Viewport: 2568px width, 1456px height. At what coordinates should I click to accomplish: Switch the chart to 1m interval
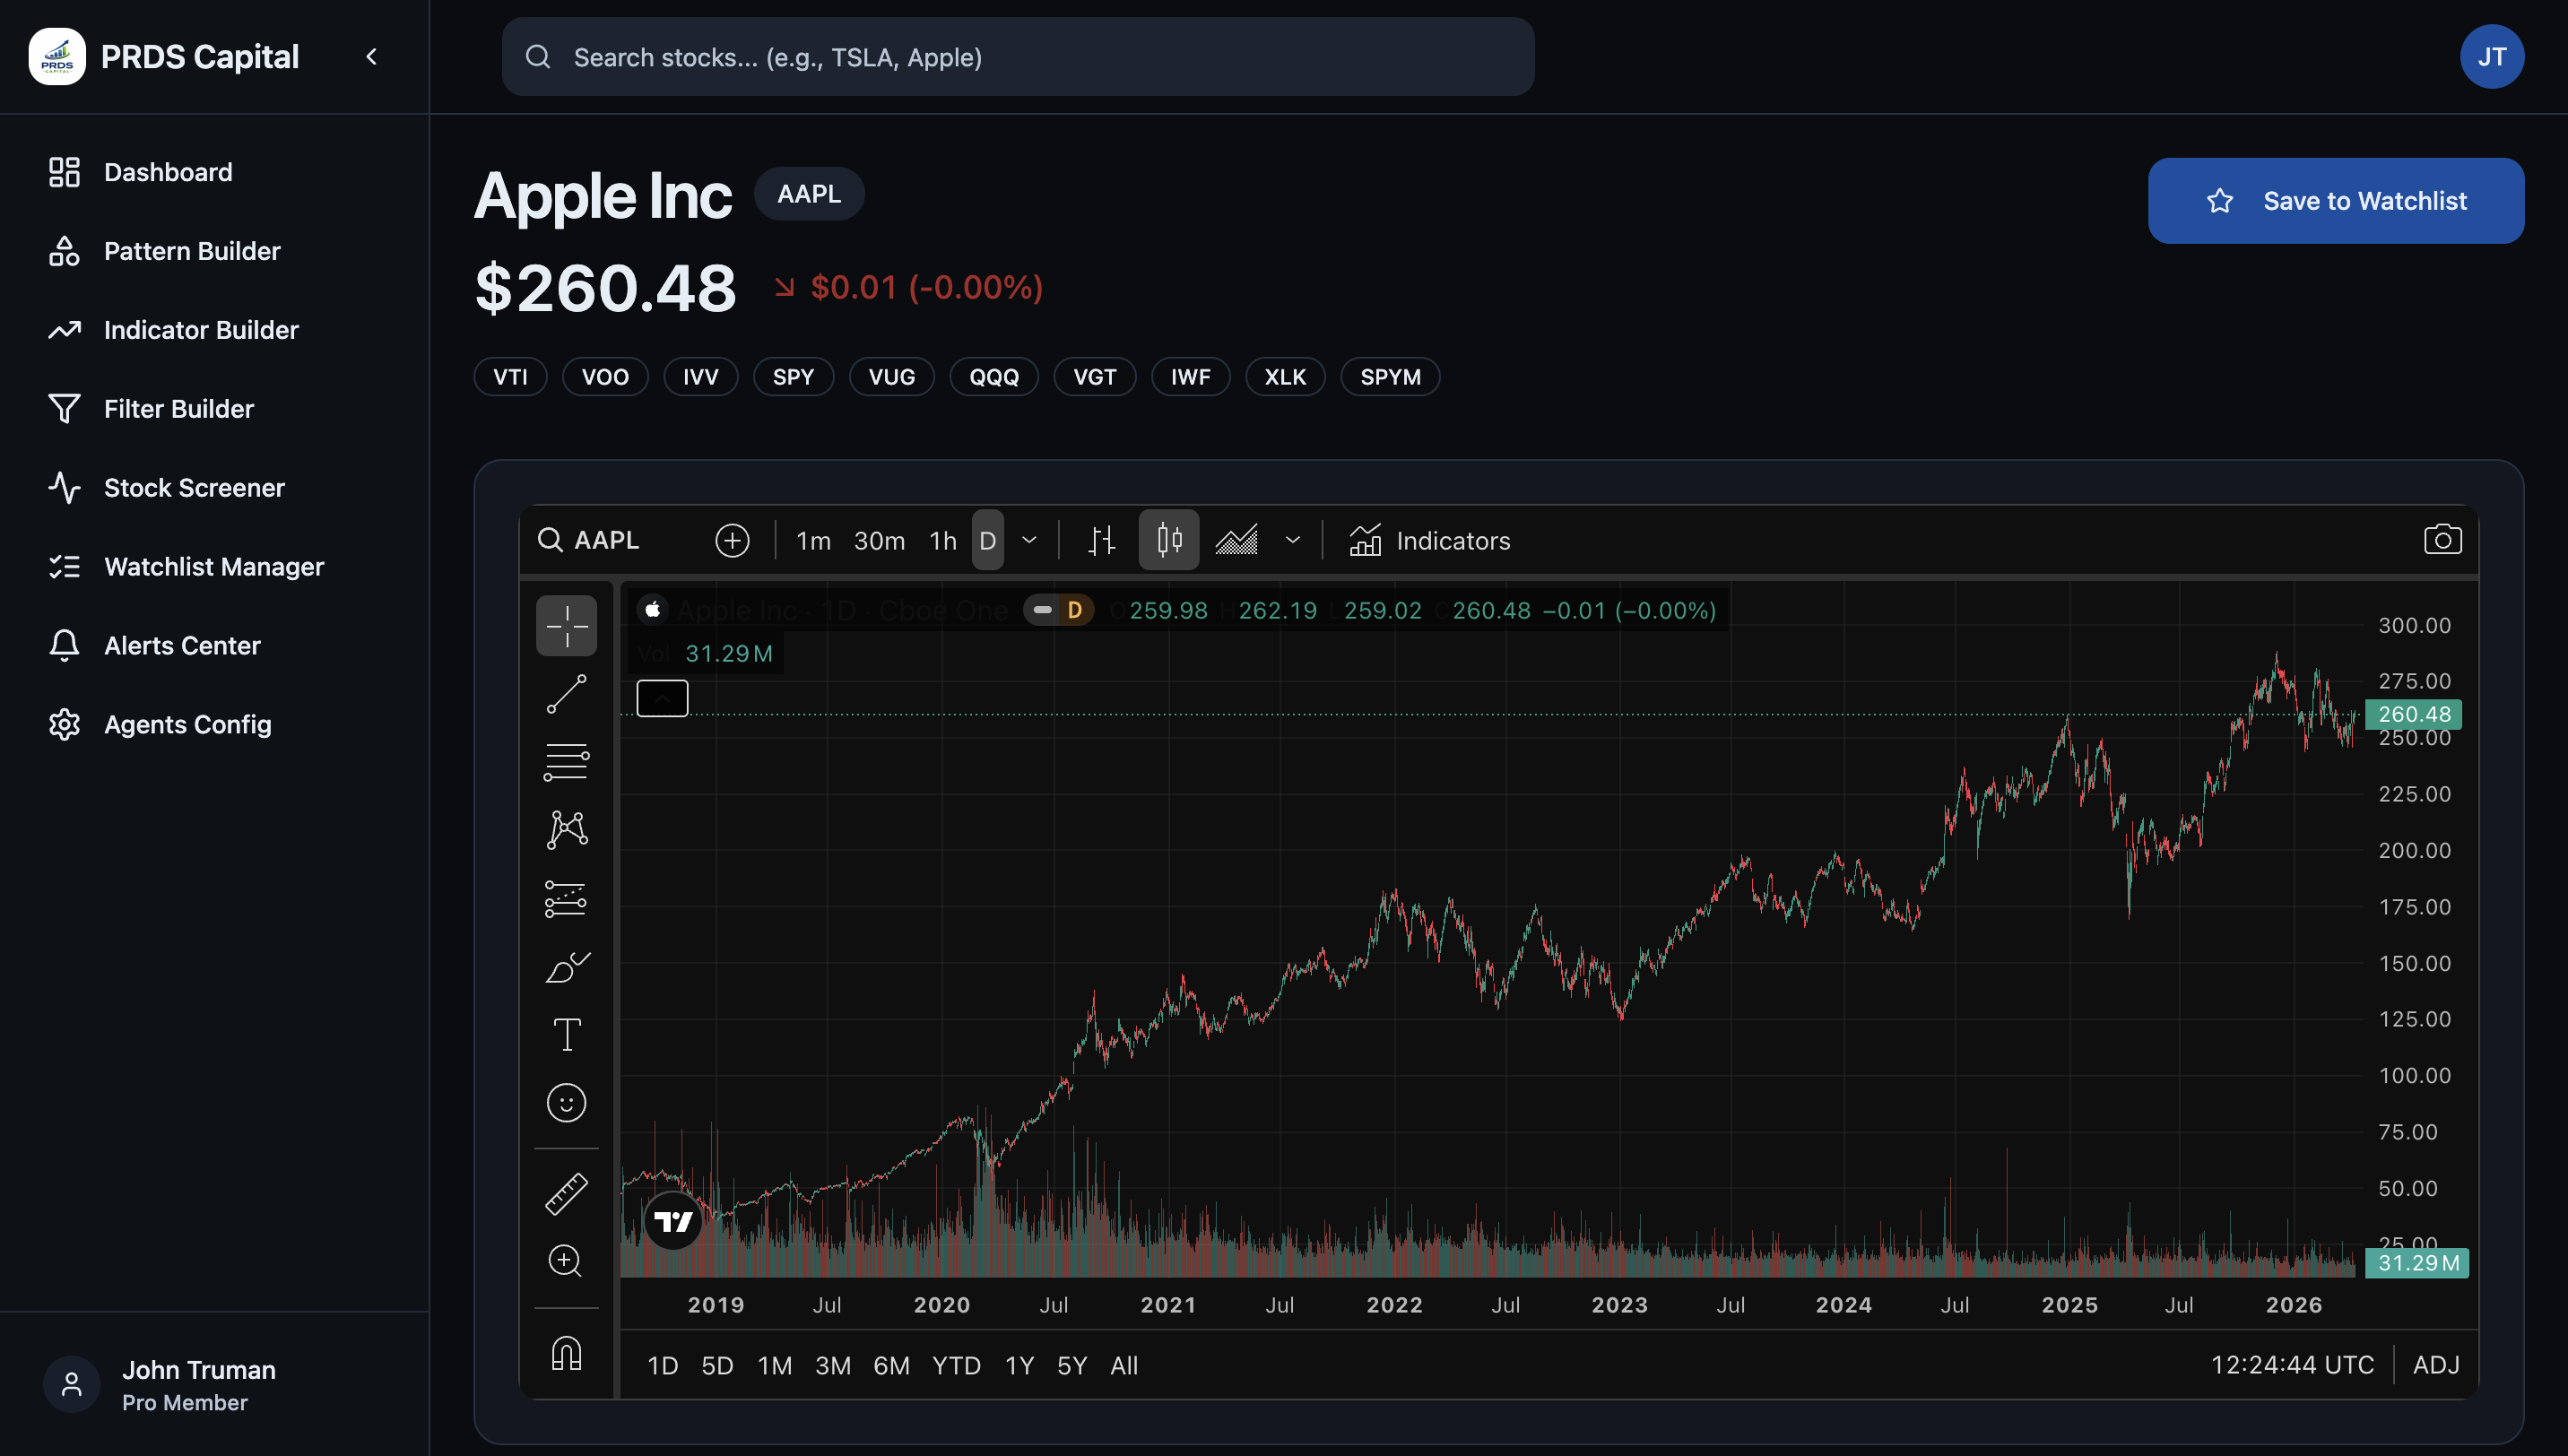coord(813,541)
